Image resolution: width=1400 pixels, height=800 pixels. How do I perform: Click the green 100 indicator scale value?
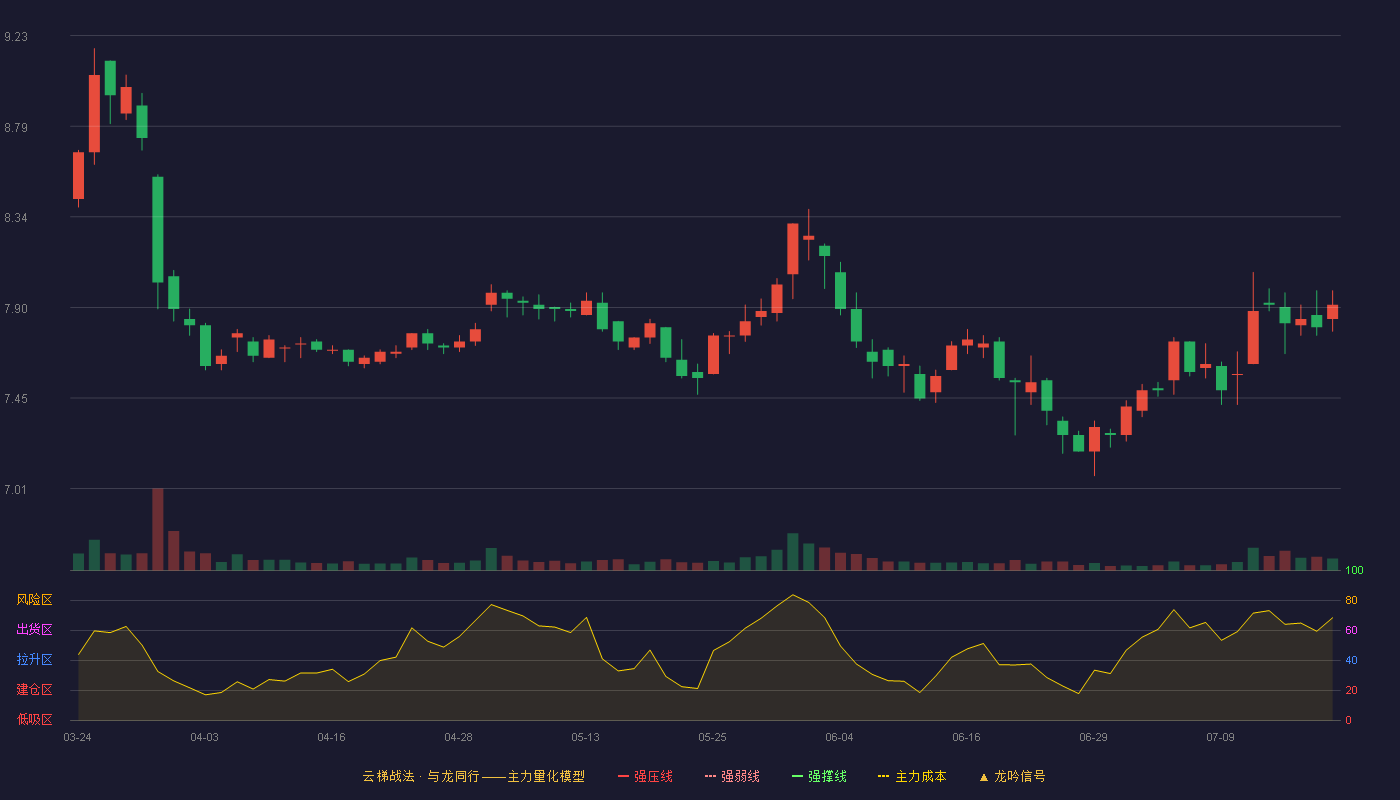tap(1354, 571)
